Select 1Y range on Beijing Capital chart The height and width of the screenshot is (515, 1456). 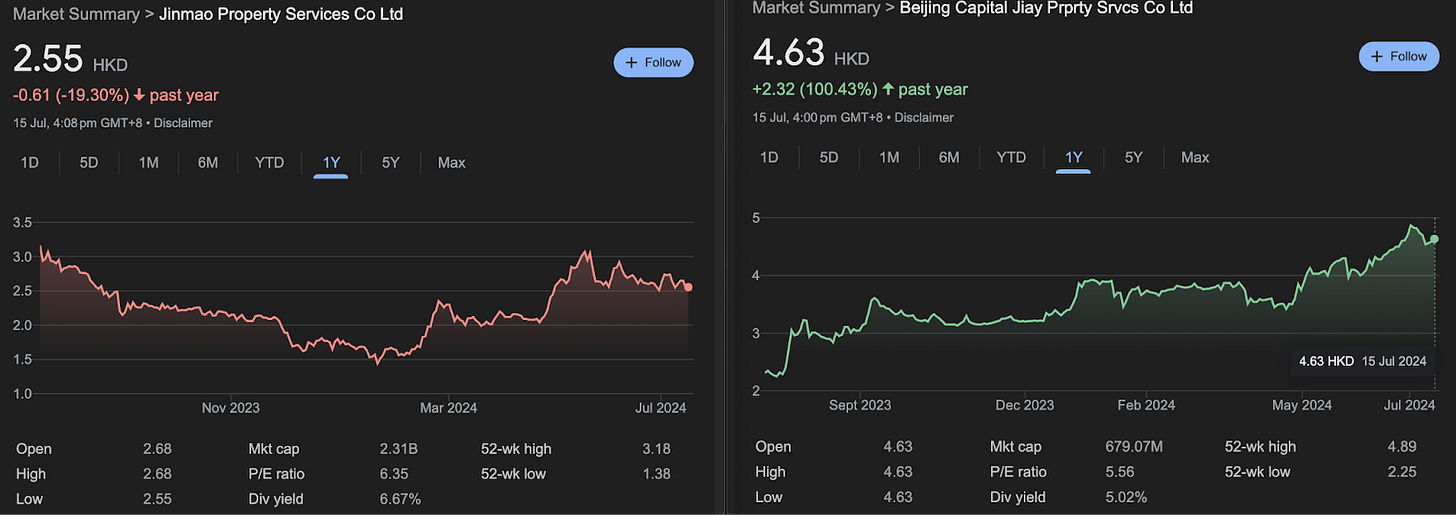pos(1074,157)
